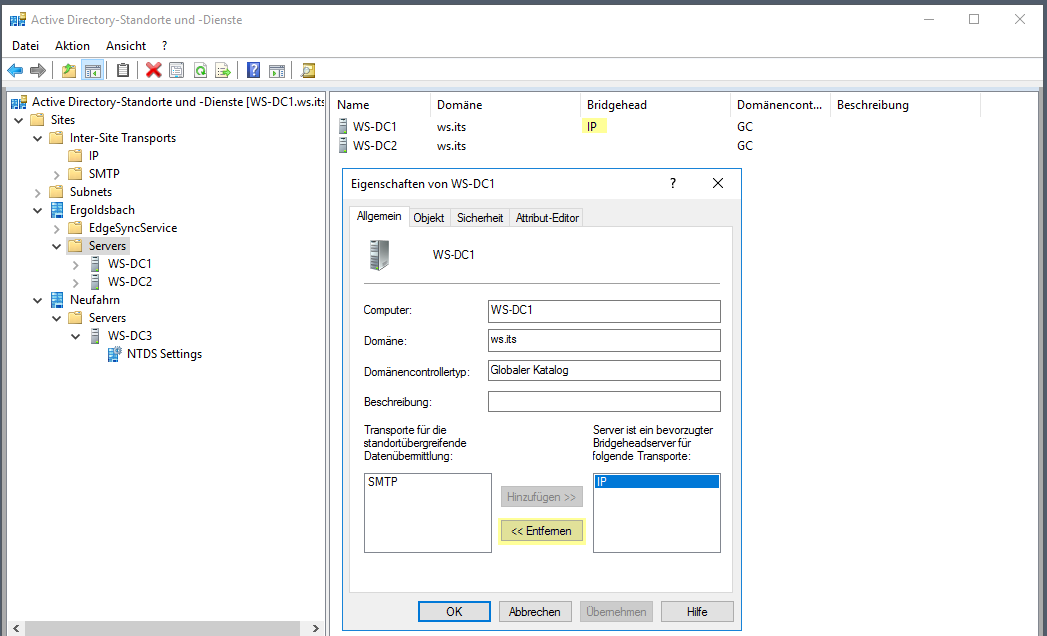1047x636 pixels.
Task: Open the Aktion menu
Action: tap(72, 45)
